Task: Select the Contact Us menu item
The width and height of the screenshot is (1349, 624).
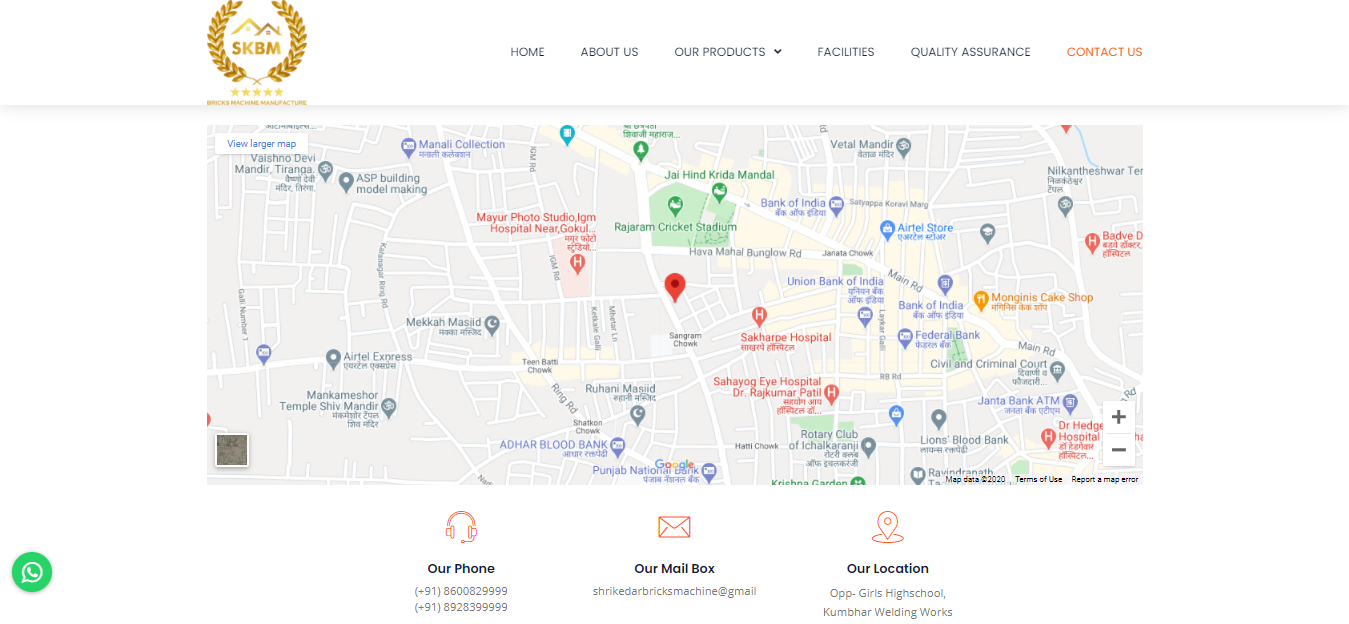Action: [x=1104, y=52]
